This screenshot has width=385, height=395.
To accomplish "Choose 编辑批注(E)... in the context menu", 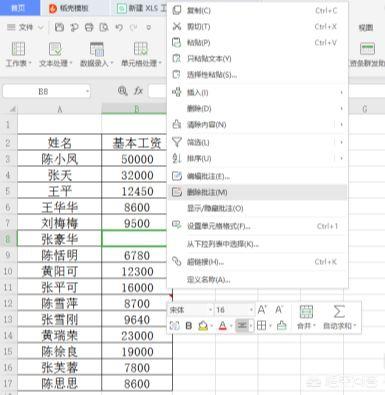I will point(258,176).
